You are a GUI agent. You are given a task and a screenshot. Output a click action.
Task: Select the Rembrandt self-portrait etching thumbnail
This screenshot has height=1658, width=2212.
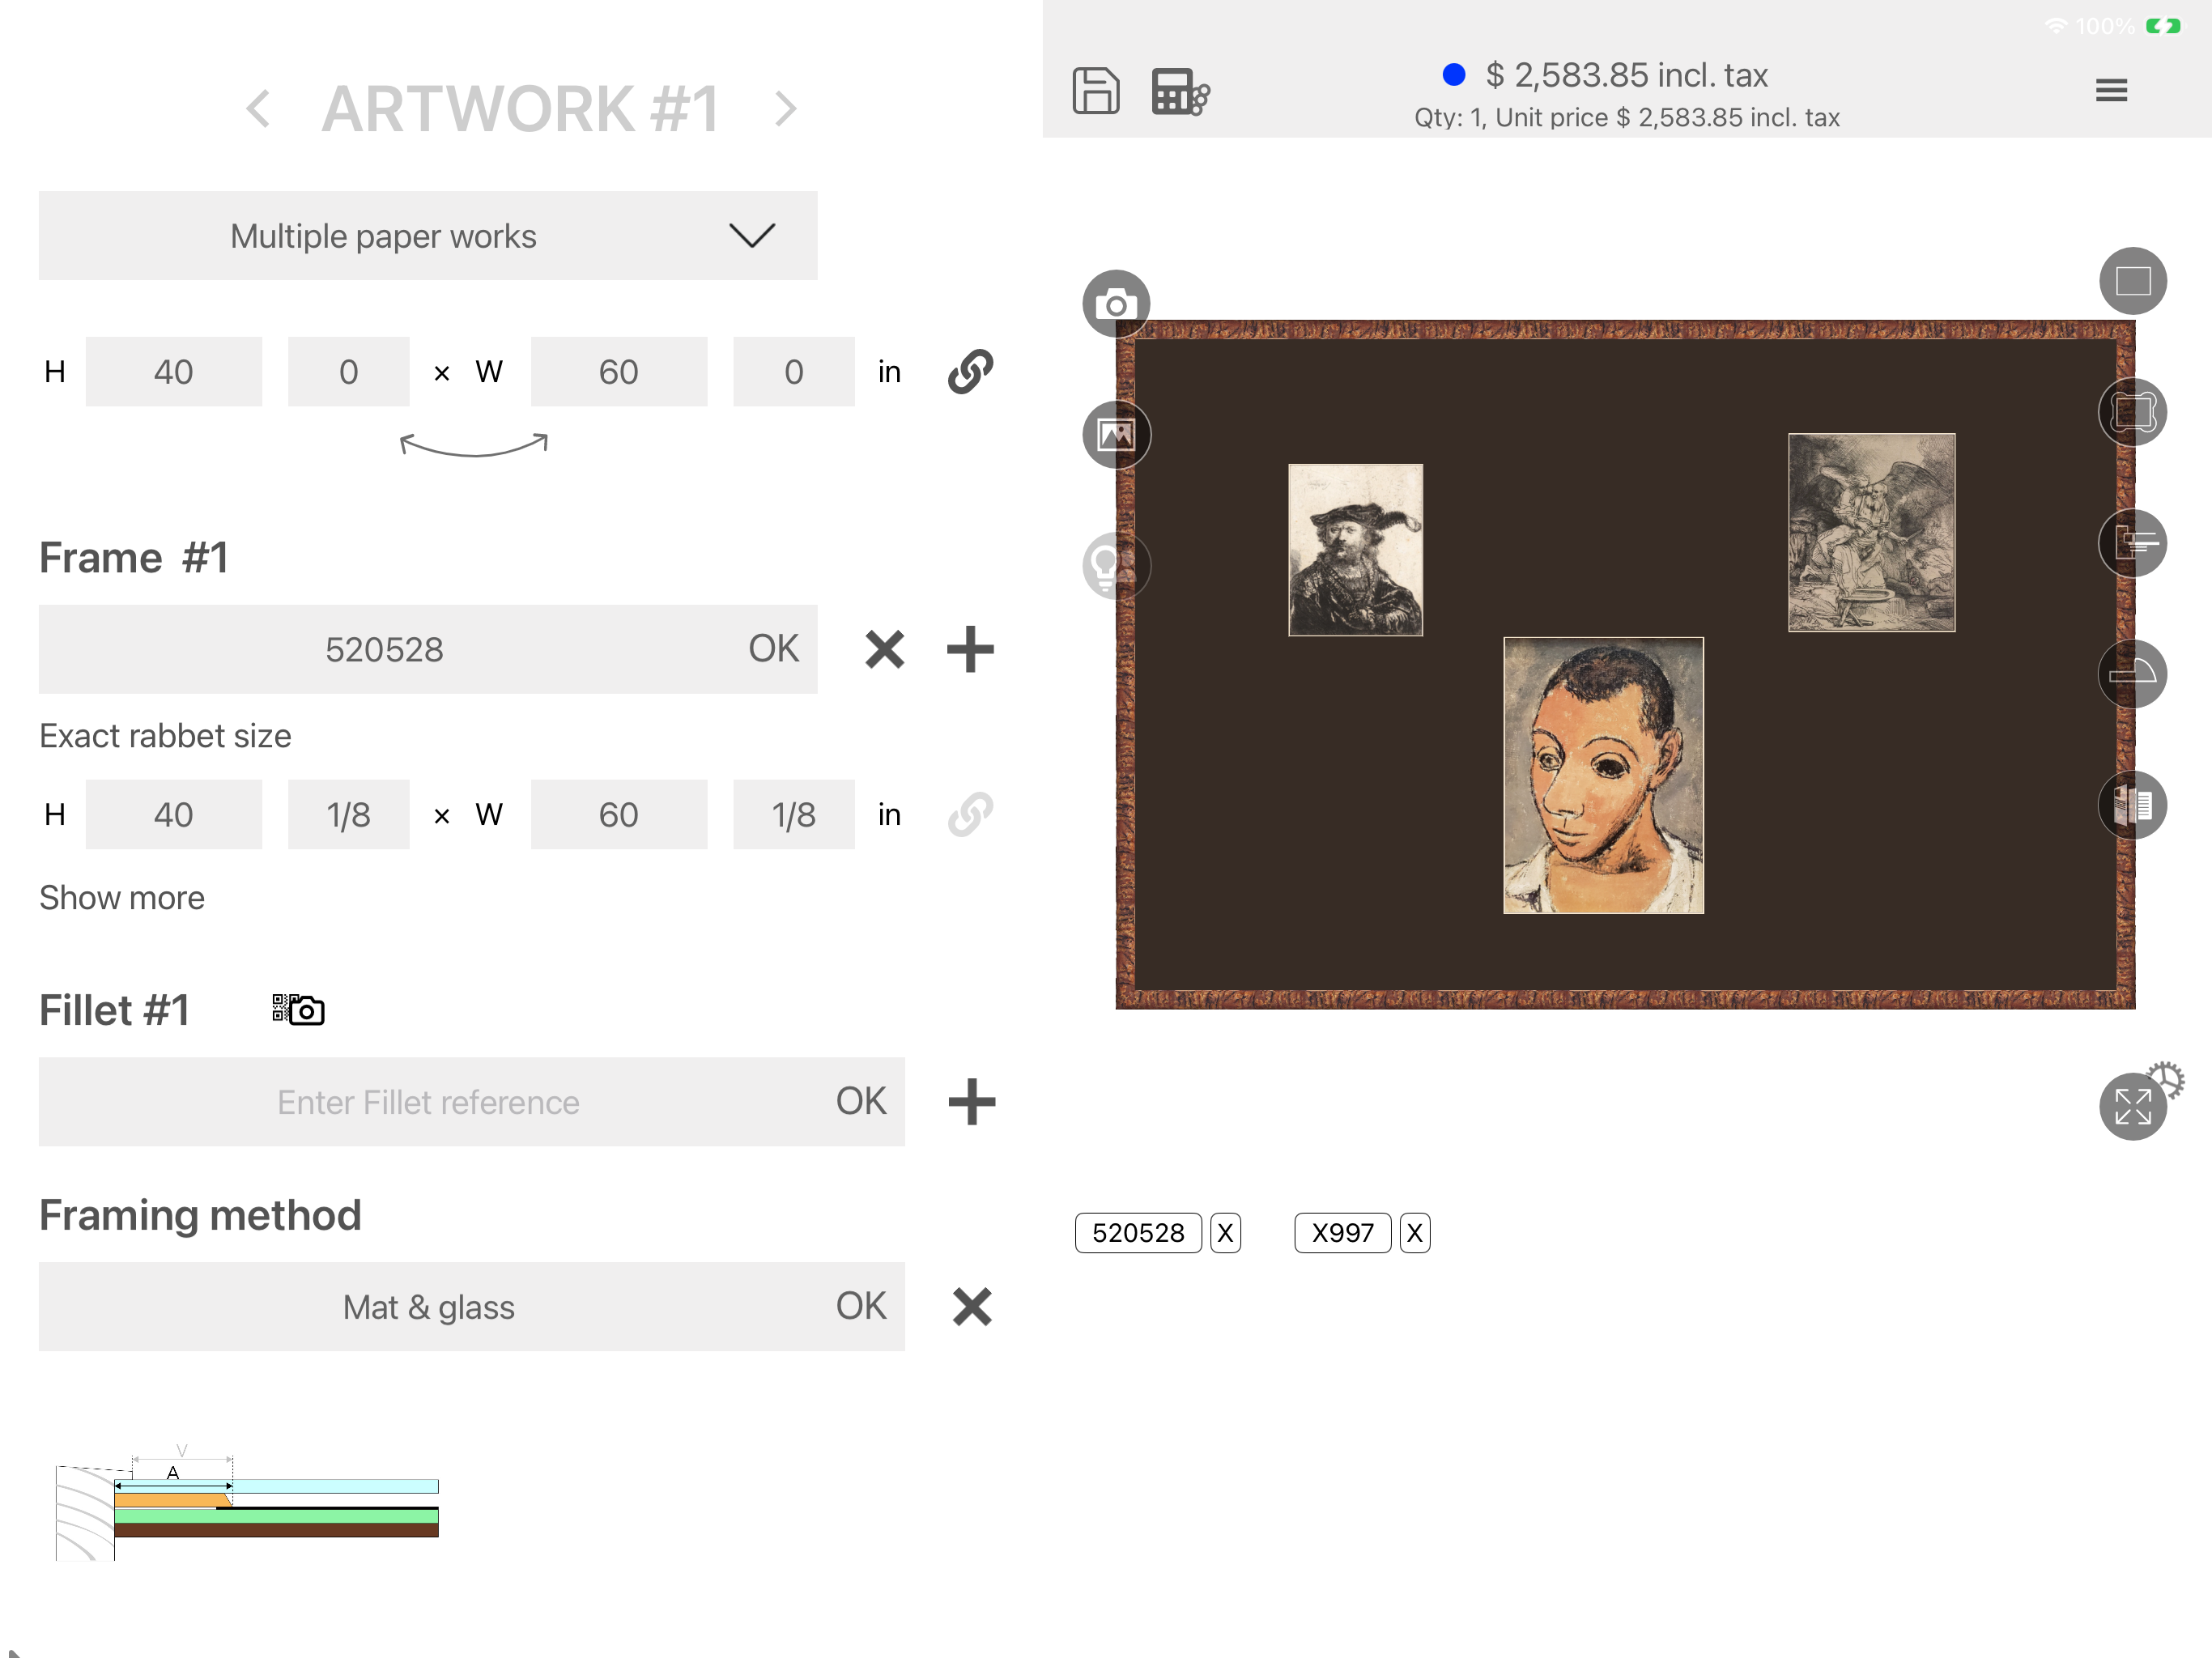pyautogui.click(x=1355, y=550)
